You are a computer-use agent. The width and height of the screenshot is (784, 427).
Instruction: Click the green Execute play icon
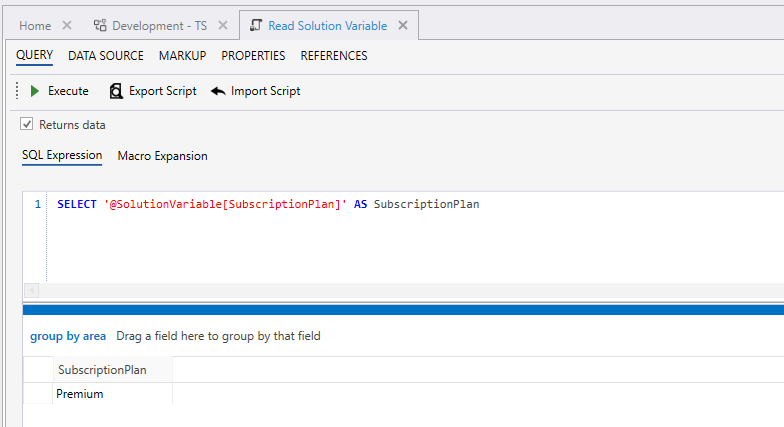[x=35, y=91]
